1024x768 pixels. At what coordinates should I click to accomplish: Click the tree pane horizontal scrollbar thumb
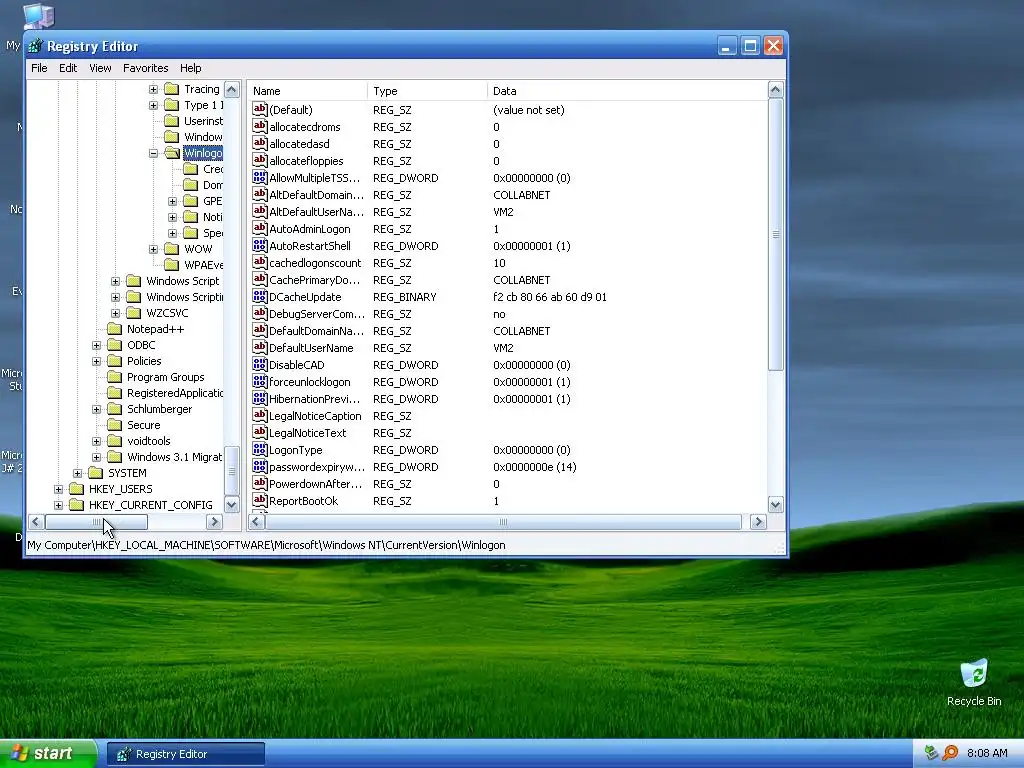(x=96, y=522)
